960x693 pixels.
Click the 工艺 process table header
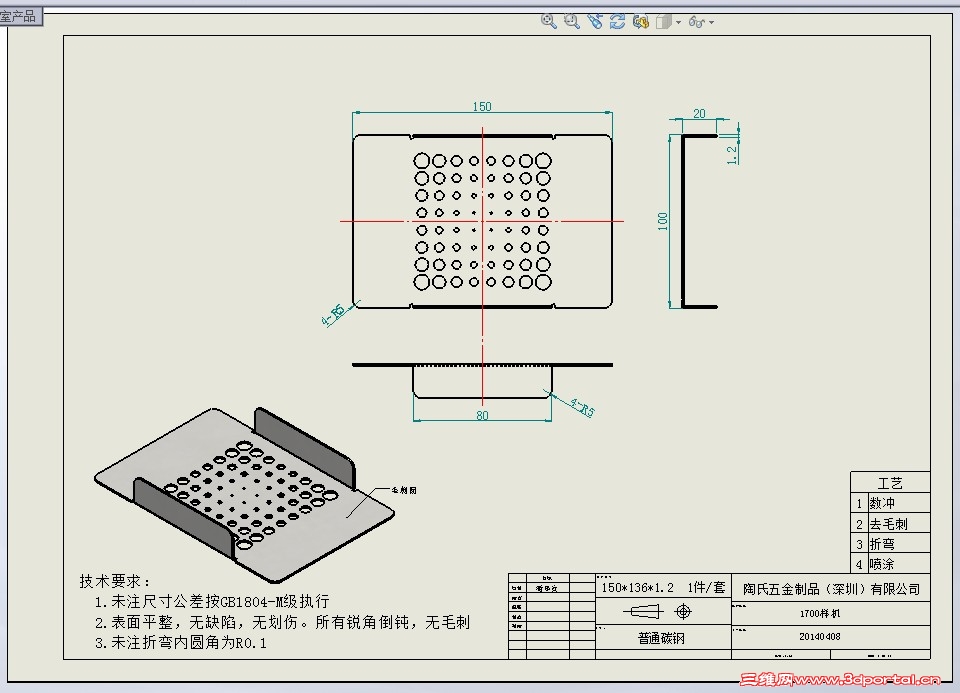891,482
